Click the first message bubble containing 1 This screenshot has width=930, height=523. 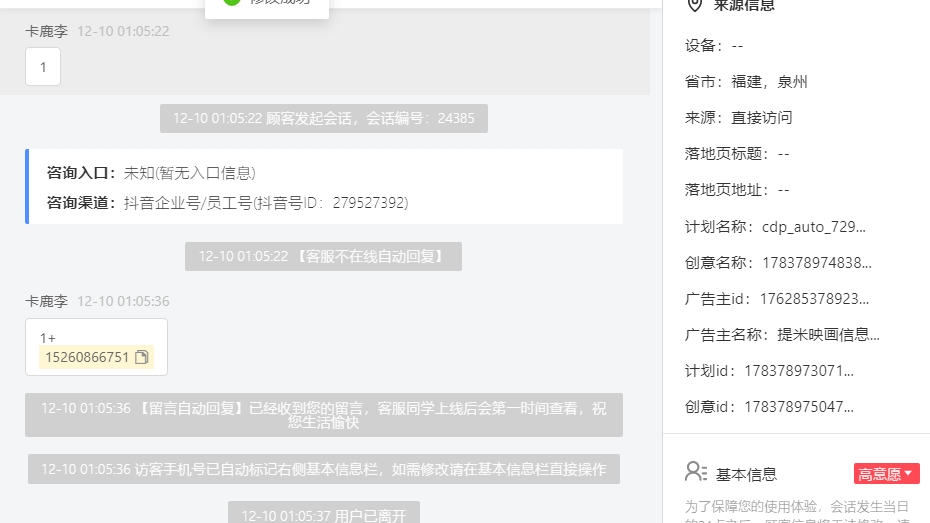click(43, 67)
